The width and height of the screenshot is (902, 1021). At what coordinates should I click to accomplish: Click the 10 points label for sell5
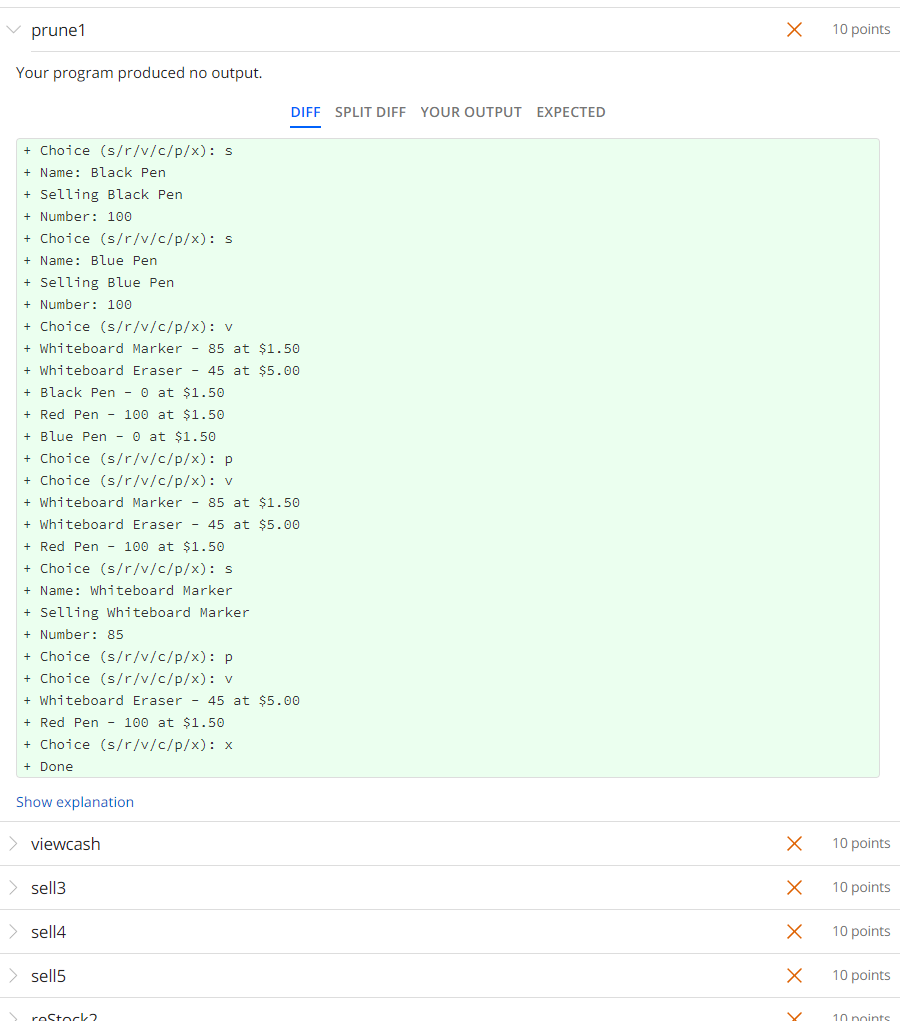pos(861,975)
